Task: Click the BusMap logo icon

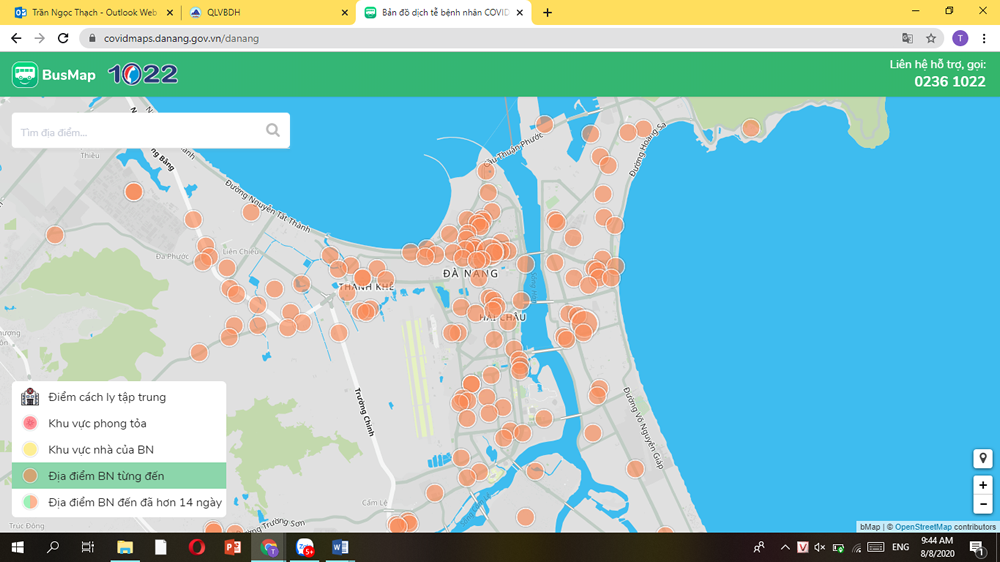Action: click(25, 75)
